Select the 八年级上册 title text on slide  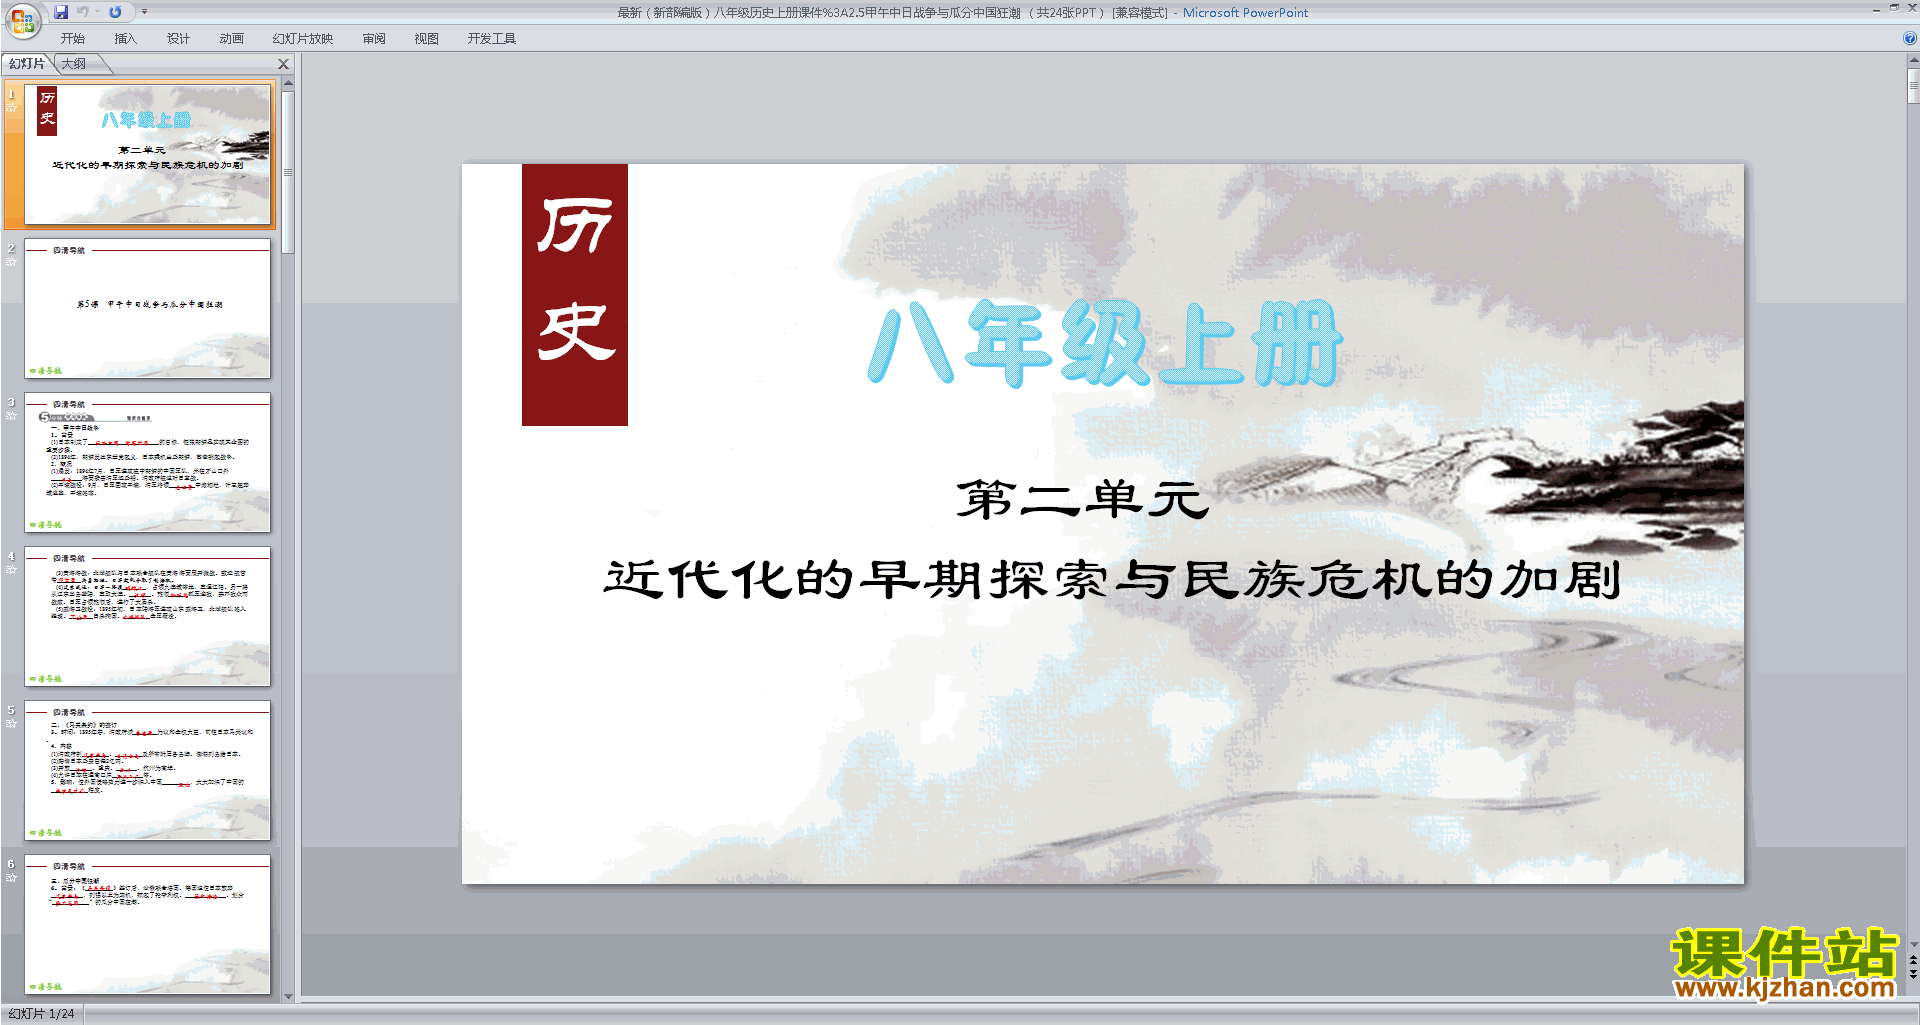pyautogui.click(x=1105, y=343)
